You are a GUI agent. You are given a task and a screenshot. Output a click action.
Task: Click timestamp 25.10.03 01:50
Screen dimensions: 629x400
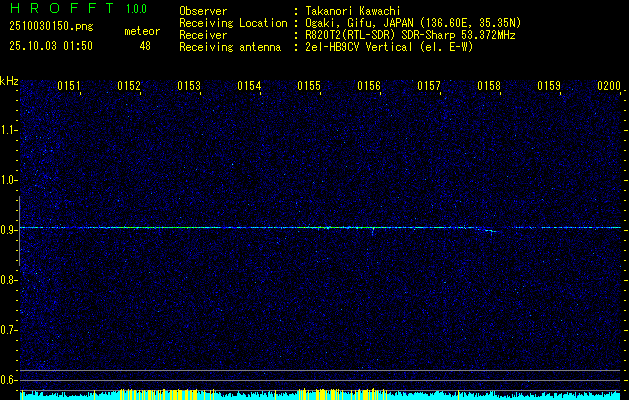[x=51, y=46]
